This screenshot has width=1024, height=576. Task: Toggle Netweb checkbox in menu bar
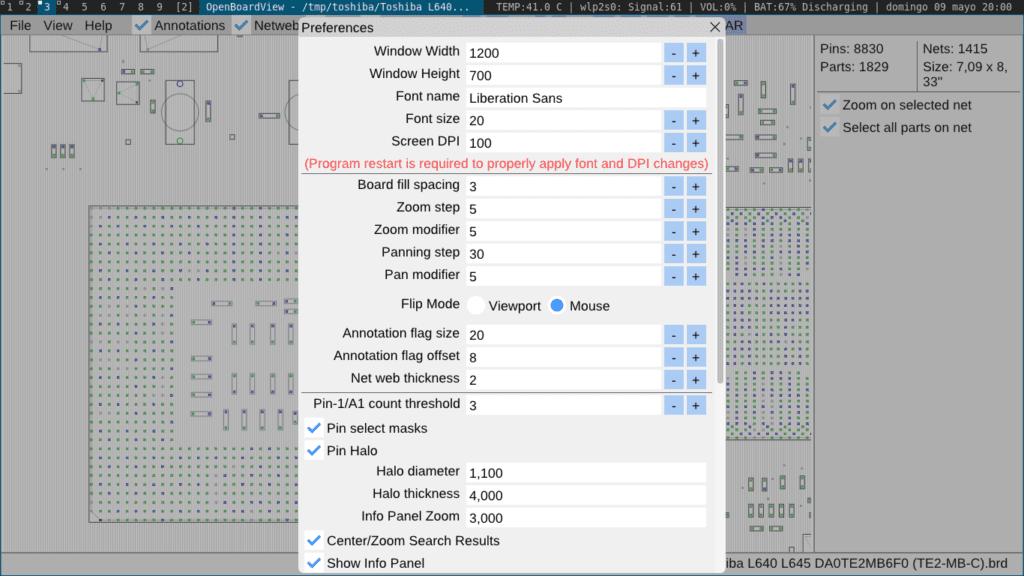point(241,25)
